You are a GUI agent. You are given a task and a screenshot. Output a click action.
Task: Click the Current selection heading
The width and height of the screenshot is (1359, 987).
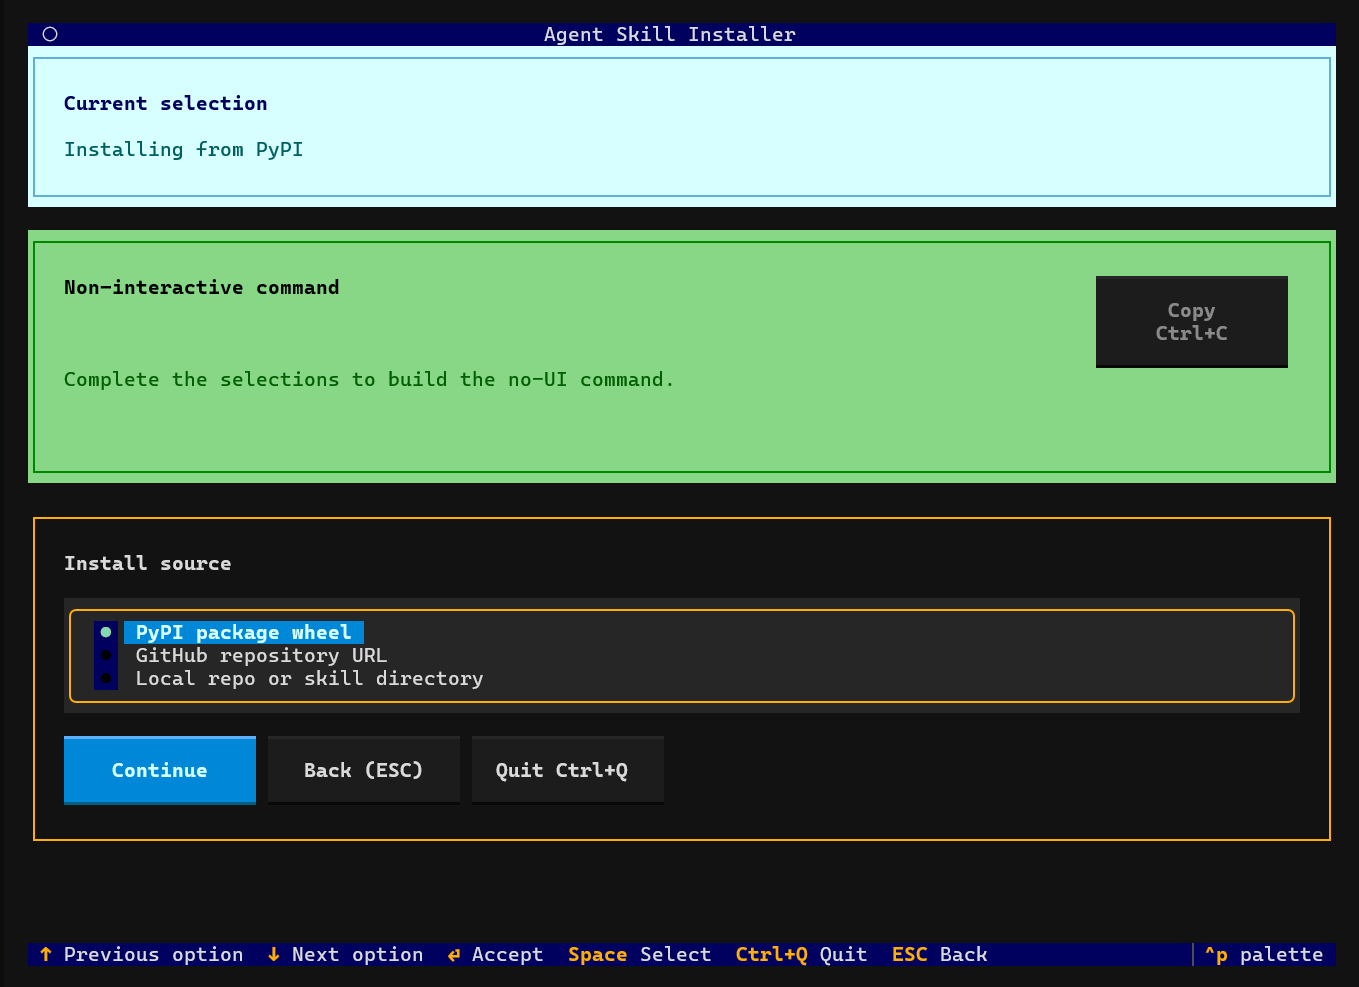165,103
